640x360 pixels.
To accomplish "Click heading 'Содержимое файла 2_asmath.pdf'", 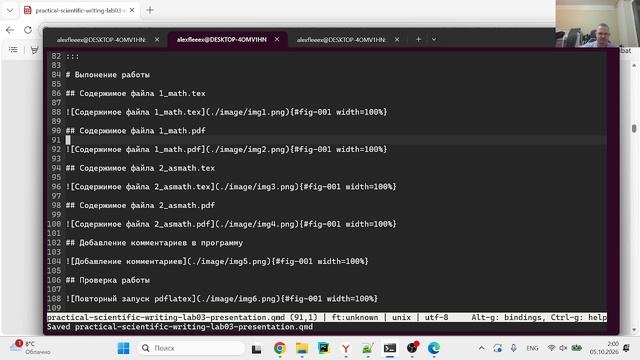I will click(x=140, y=205).
